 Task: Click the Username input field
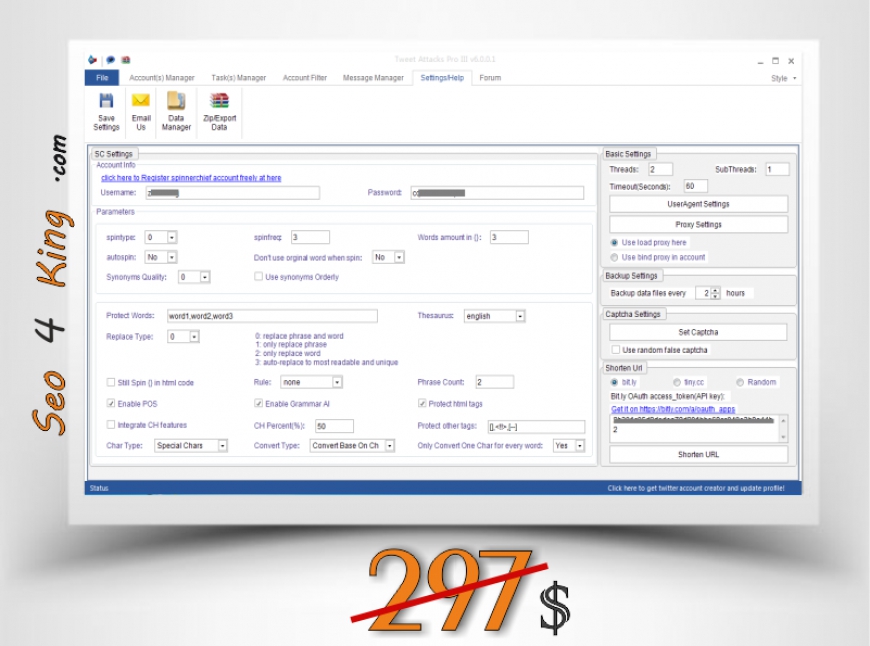pos(232,193)
